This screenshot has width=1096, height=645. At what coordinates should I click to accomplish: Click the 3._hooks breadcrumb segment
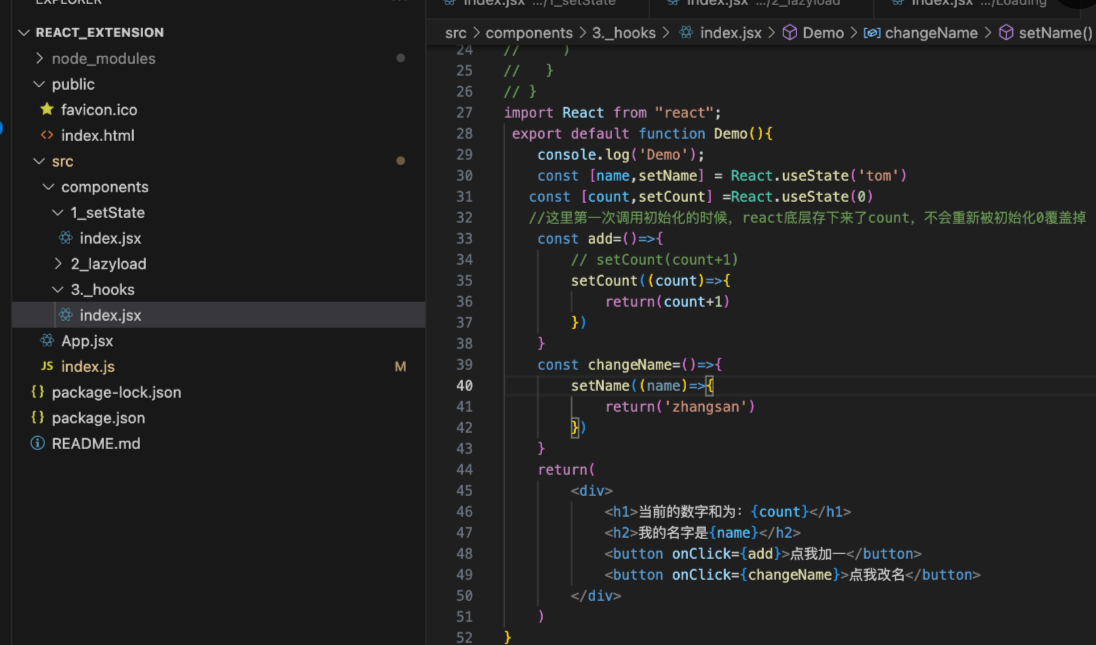tap(624, 33)
